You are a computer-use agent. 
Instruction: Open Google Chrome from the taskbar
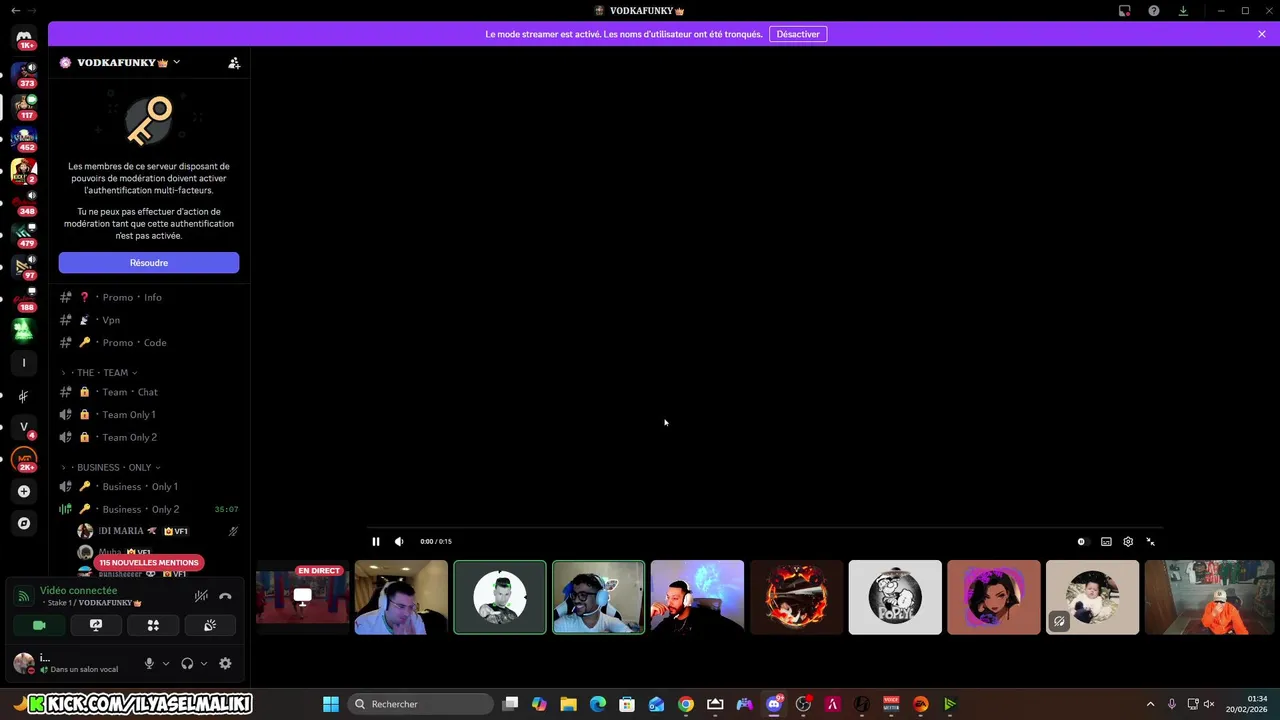pyautogui.click(x=686, y=704)
